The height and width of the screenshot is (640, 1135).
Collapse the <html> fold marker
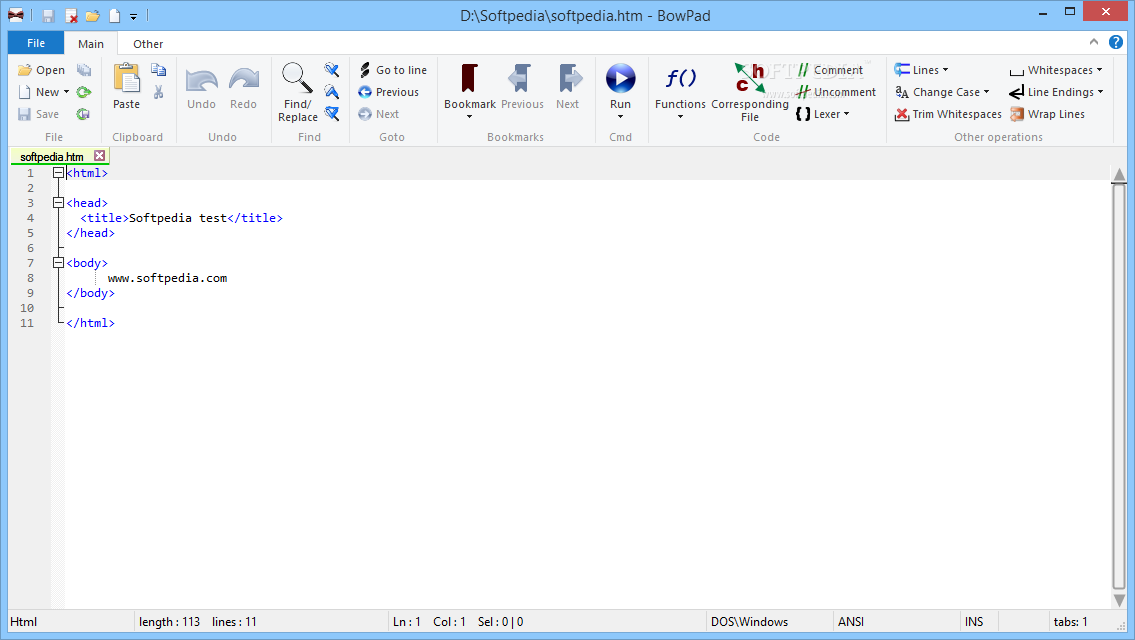pos(59,173)
